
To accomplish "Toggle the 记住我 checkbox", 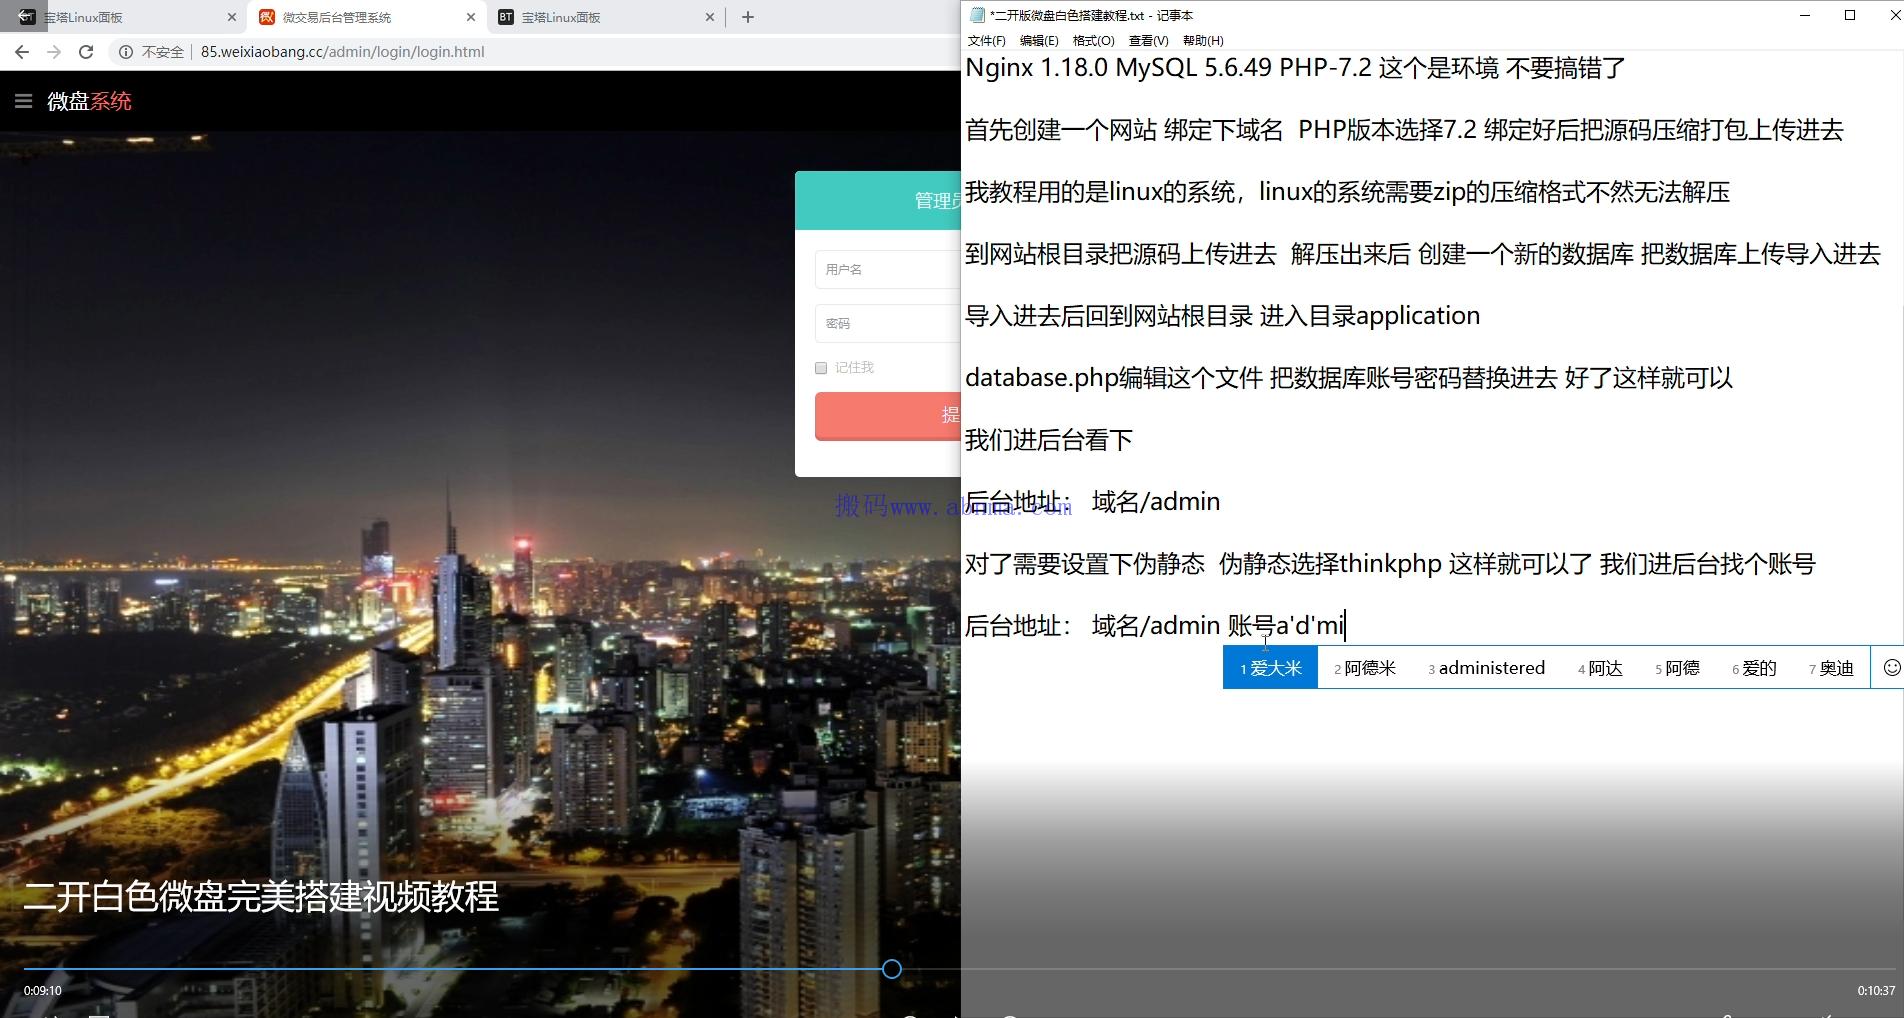I will tap(821, 368).
